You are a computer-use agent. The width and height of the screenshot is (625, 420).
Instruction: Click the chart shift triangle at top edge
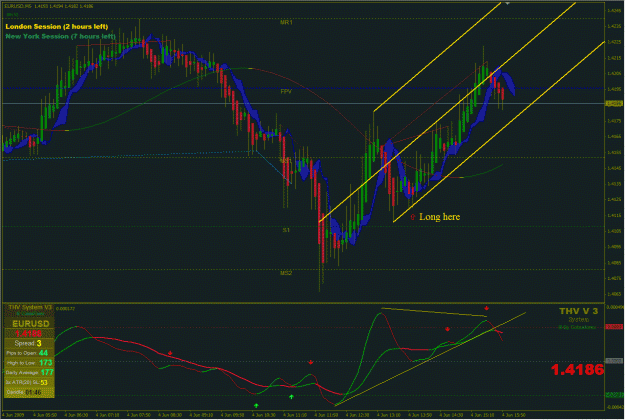507,3
